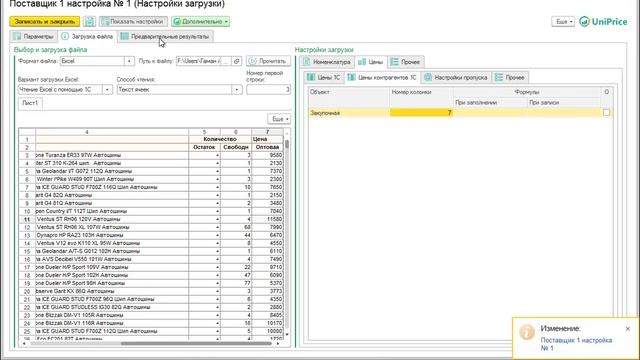Click the price cell 11580
This screenshot has width=640, height=360.
267,219
